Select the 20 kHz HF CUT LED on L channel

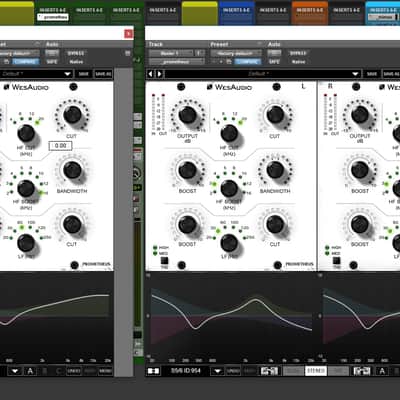[241, 123]
